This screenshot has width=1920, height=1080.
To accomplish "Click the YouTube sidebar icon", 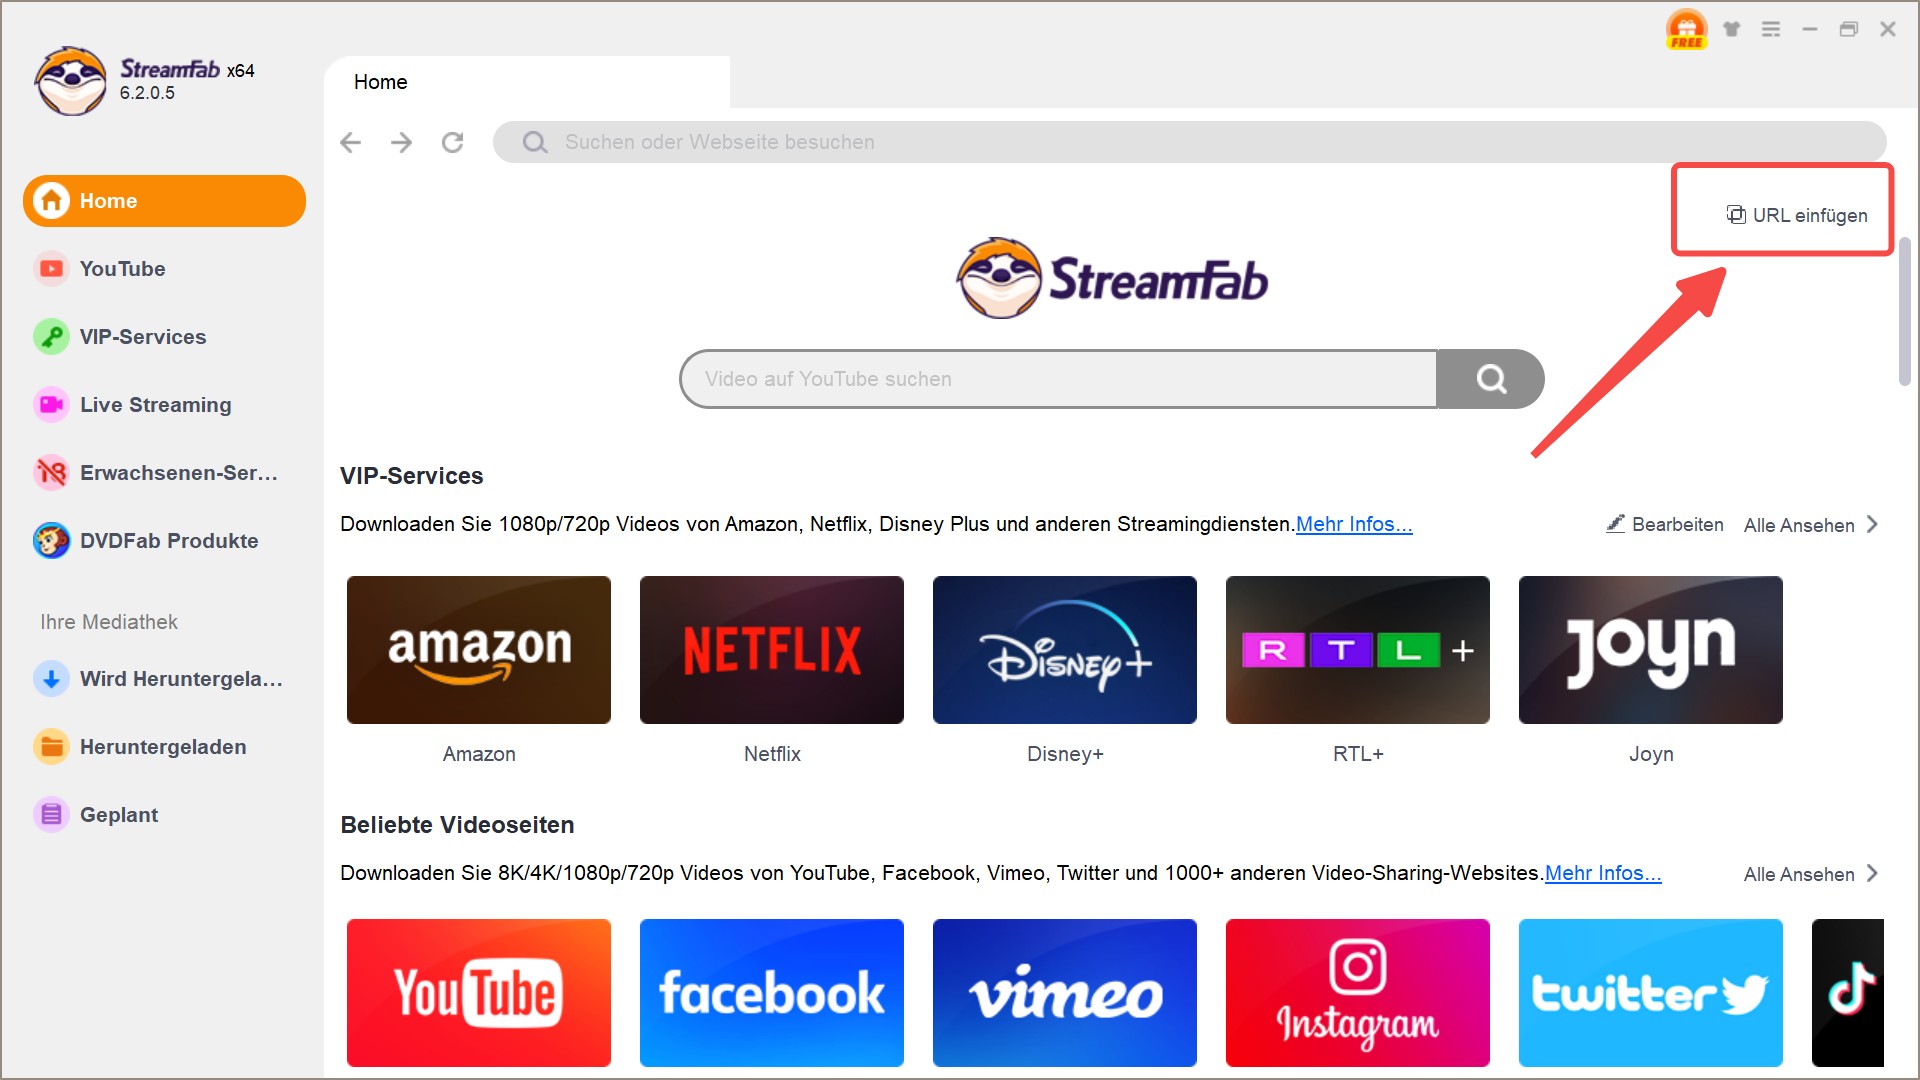I will (x=49, y=269).
